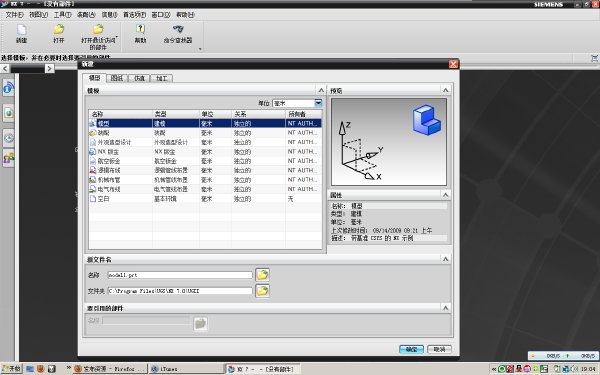Click the first (top) icon in the left sidebar
600x375 pixels.
(8, 88)
